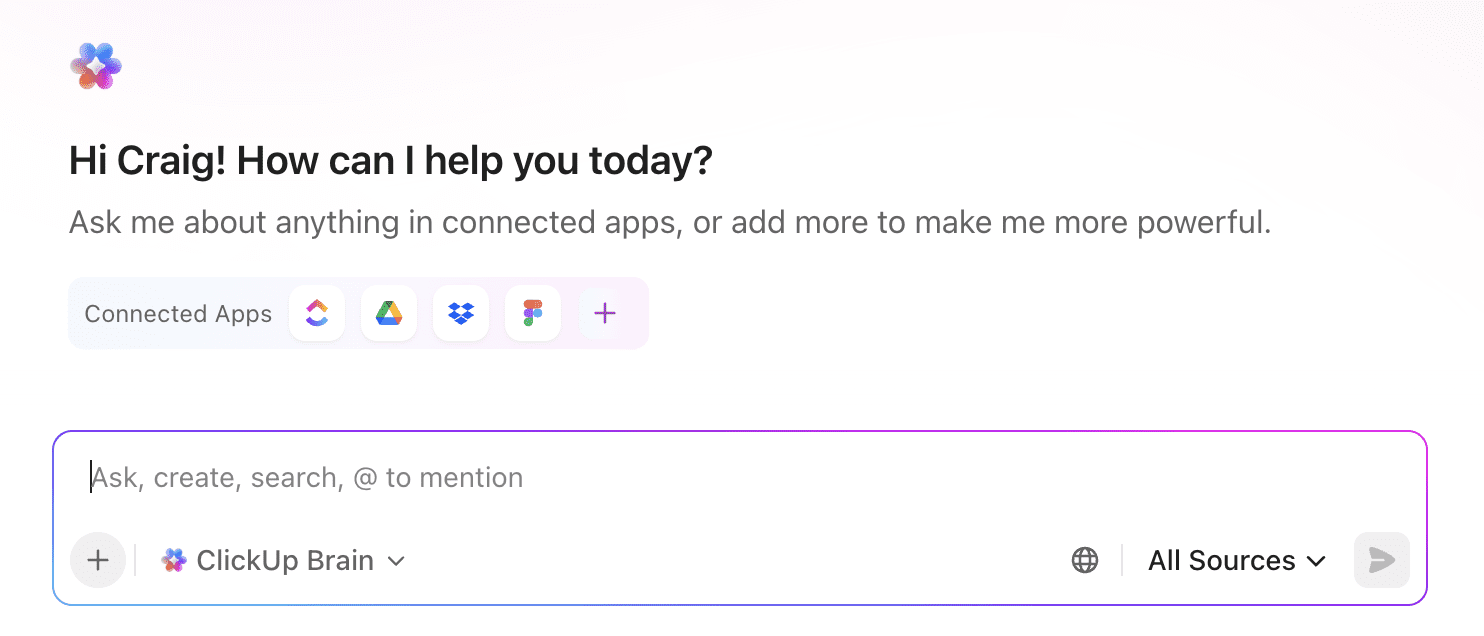The height and width of the screenshot is (636, 1484).
Task: Toggle web search globe icon
Action: click(1085, 560)
